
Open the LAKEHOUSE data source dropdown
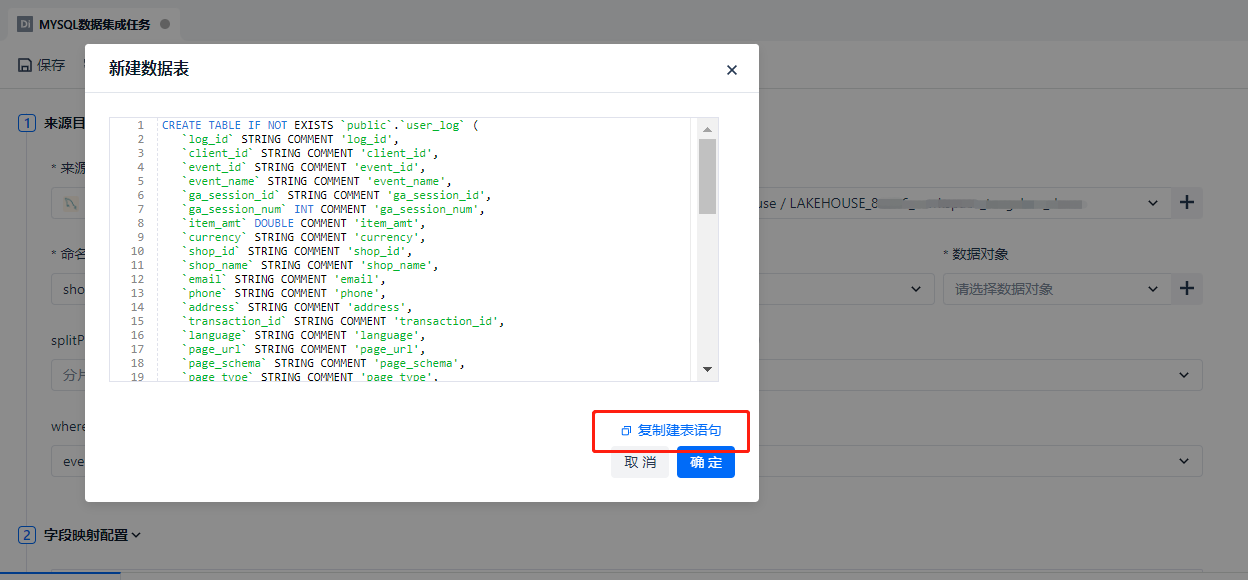pos(960,203)
